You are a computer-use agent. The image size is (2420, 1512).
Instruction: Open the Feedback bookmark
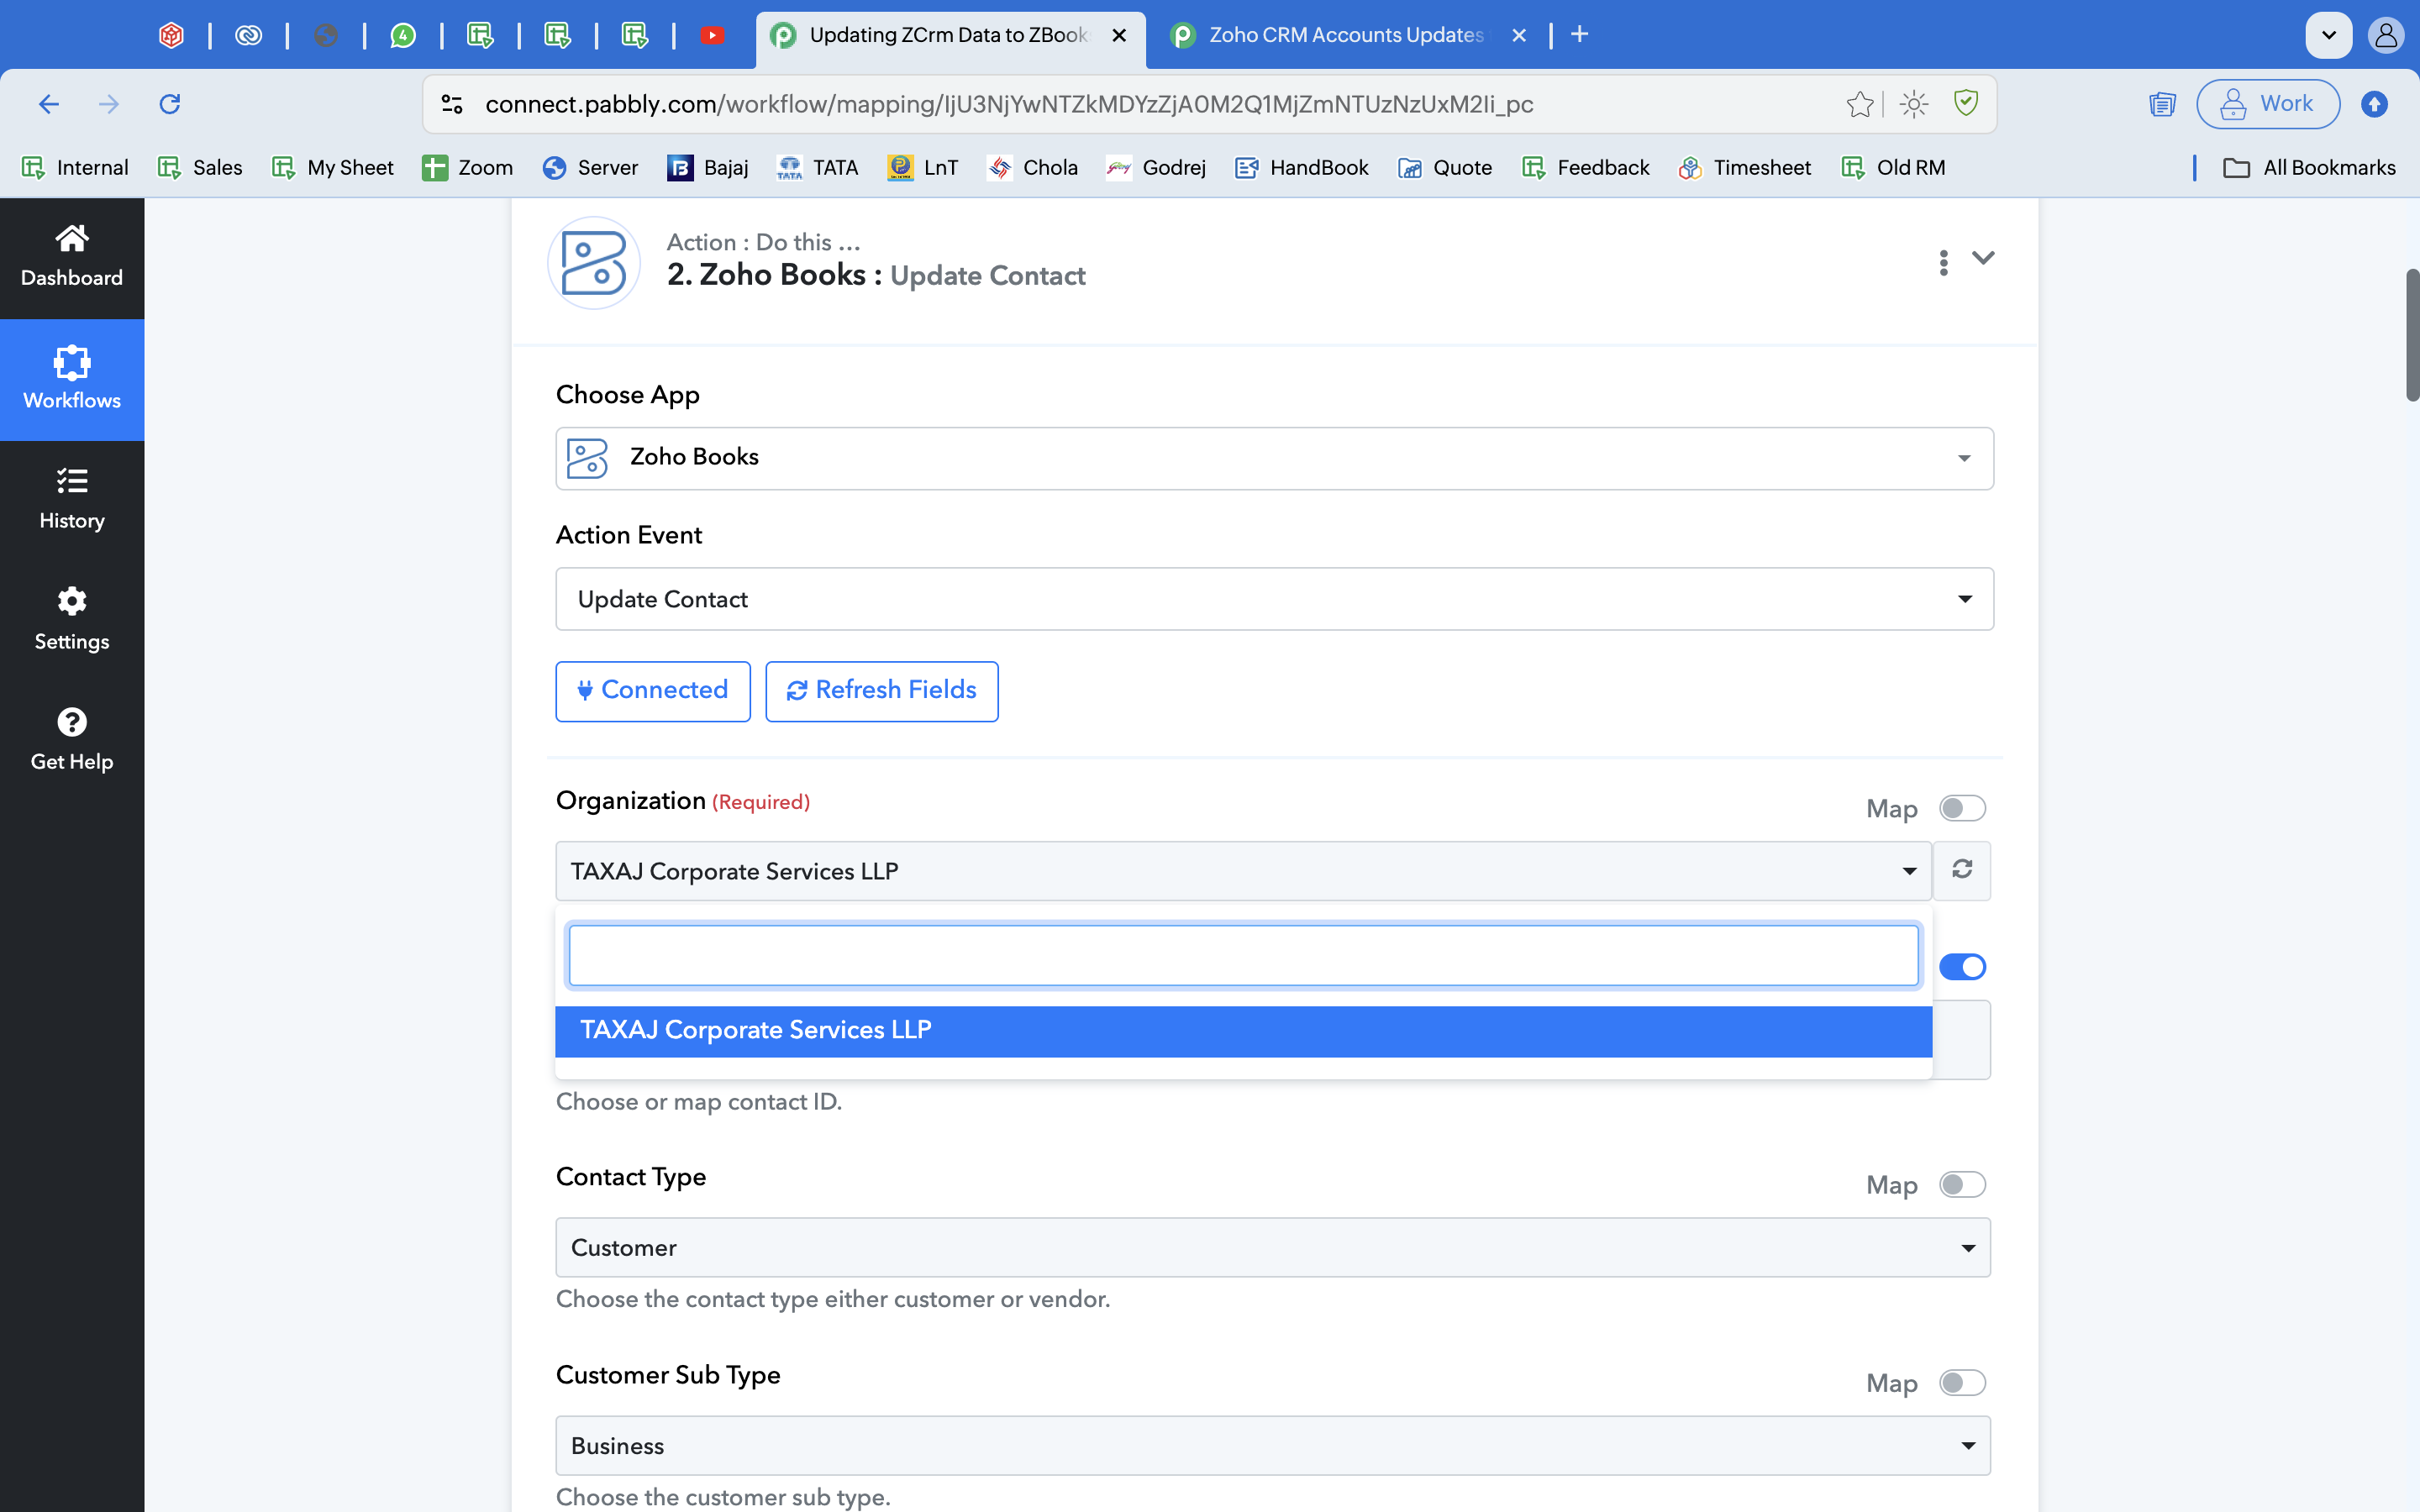(x=1585, y=167)
